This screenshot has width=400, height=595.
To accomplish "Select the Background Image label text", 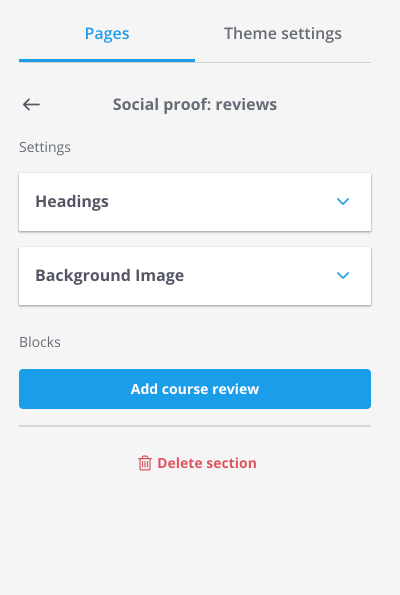I will pyautogui.click(x=110, y=275).
